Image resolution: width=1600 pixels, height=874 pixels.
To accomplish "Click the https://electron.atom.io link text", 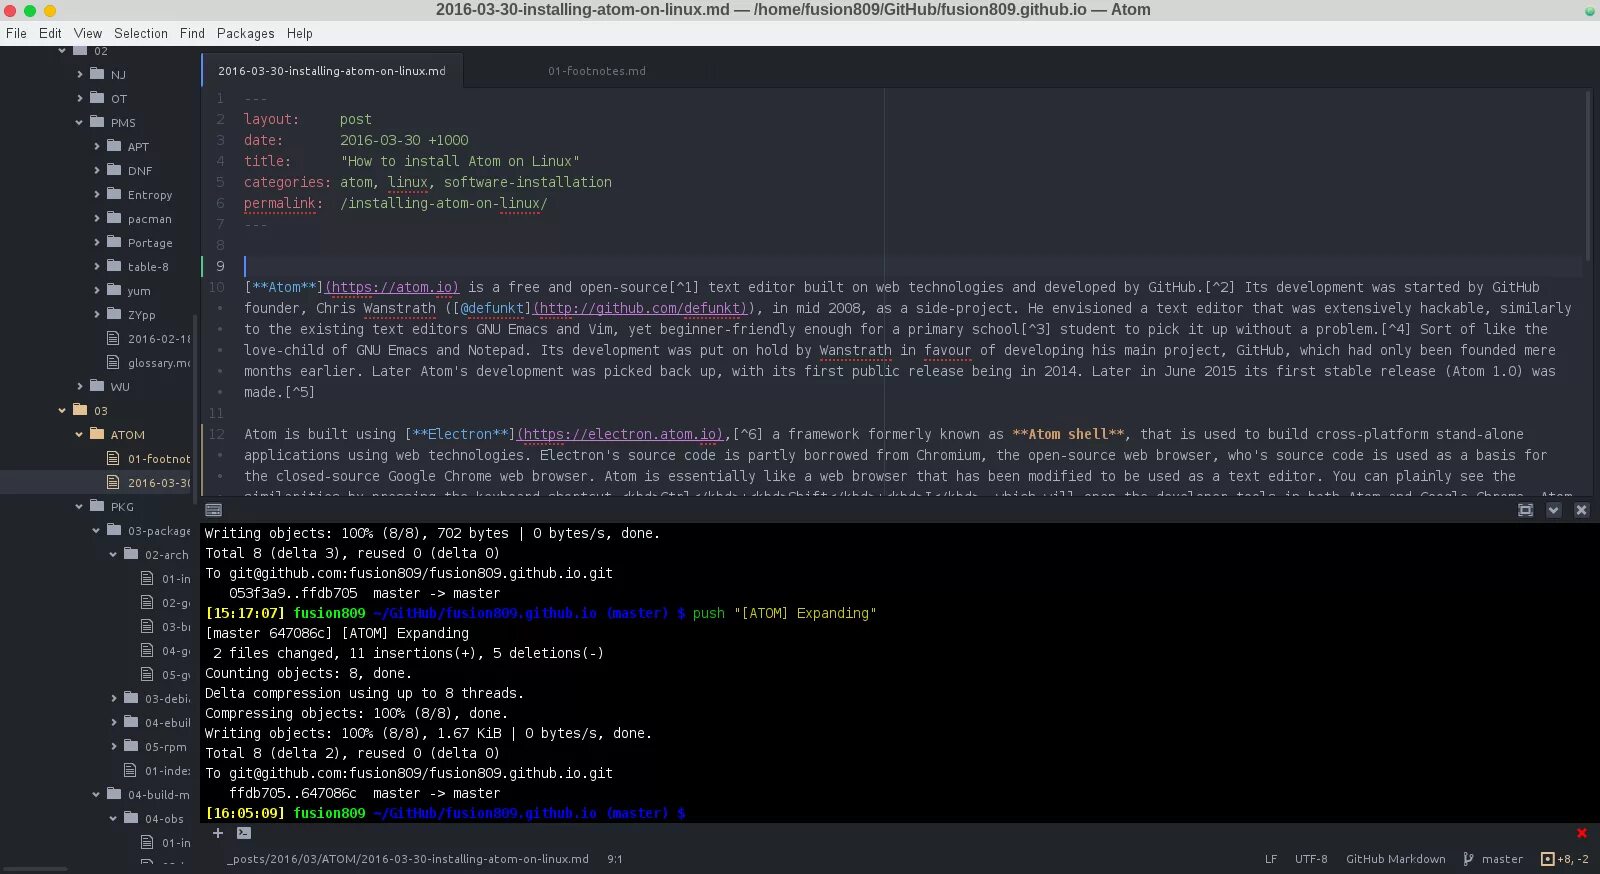I will coord(619,434).
